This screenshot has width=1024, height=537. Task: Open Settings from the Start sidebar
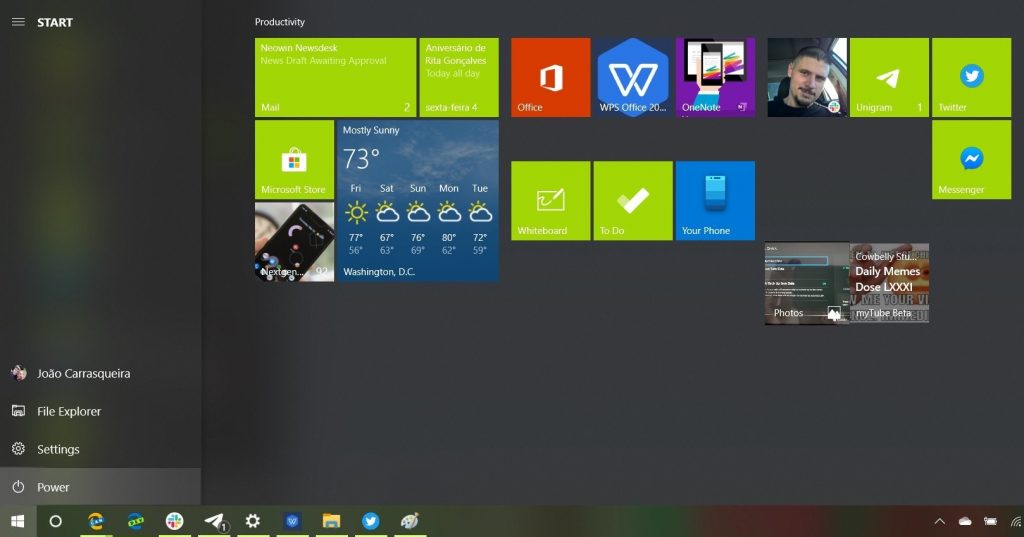58,449
